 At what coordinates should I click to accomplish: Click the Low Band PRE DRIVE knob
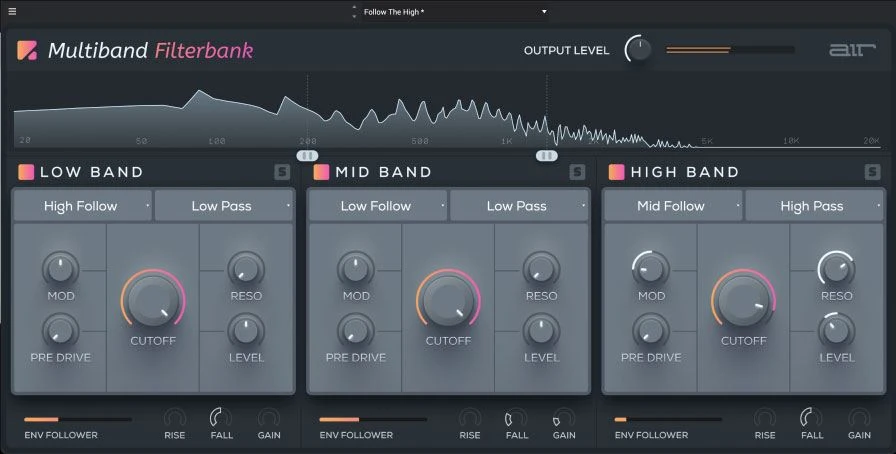(61, 330)
